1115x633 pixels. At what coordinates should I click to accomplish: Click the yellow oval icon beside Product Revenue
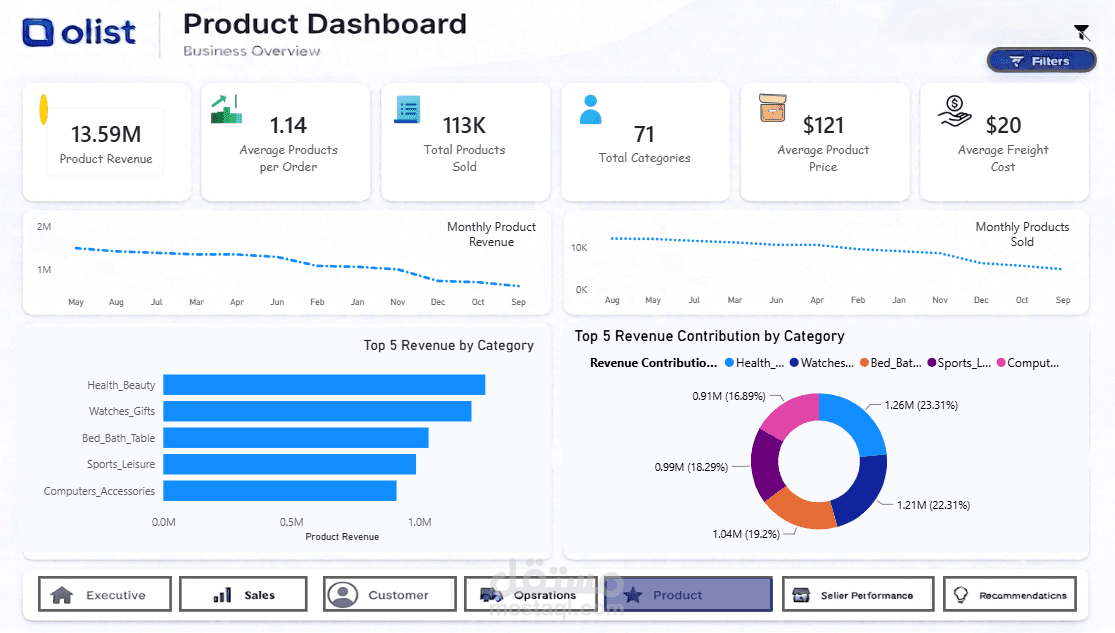click(43, 110)
